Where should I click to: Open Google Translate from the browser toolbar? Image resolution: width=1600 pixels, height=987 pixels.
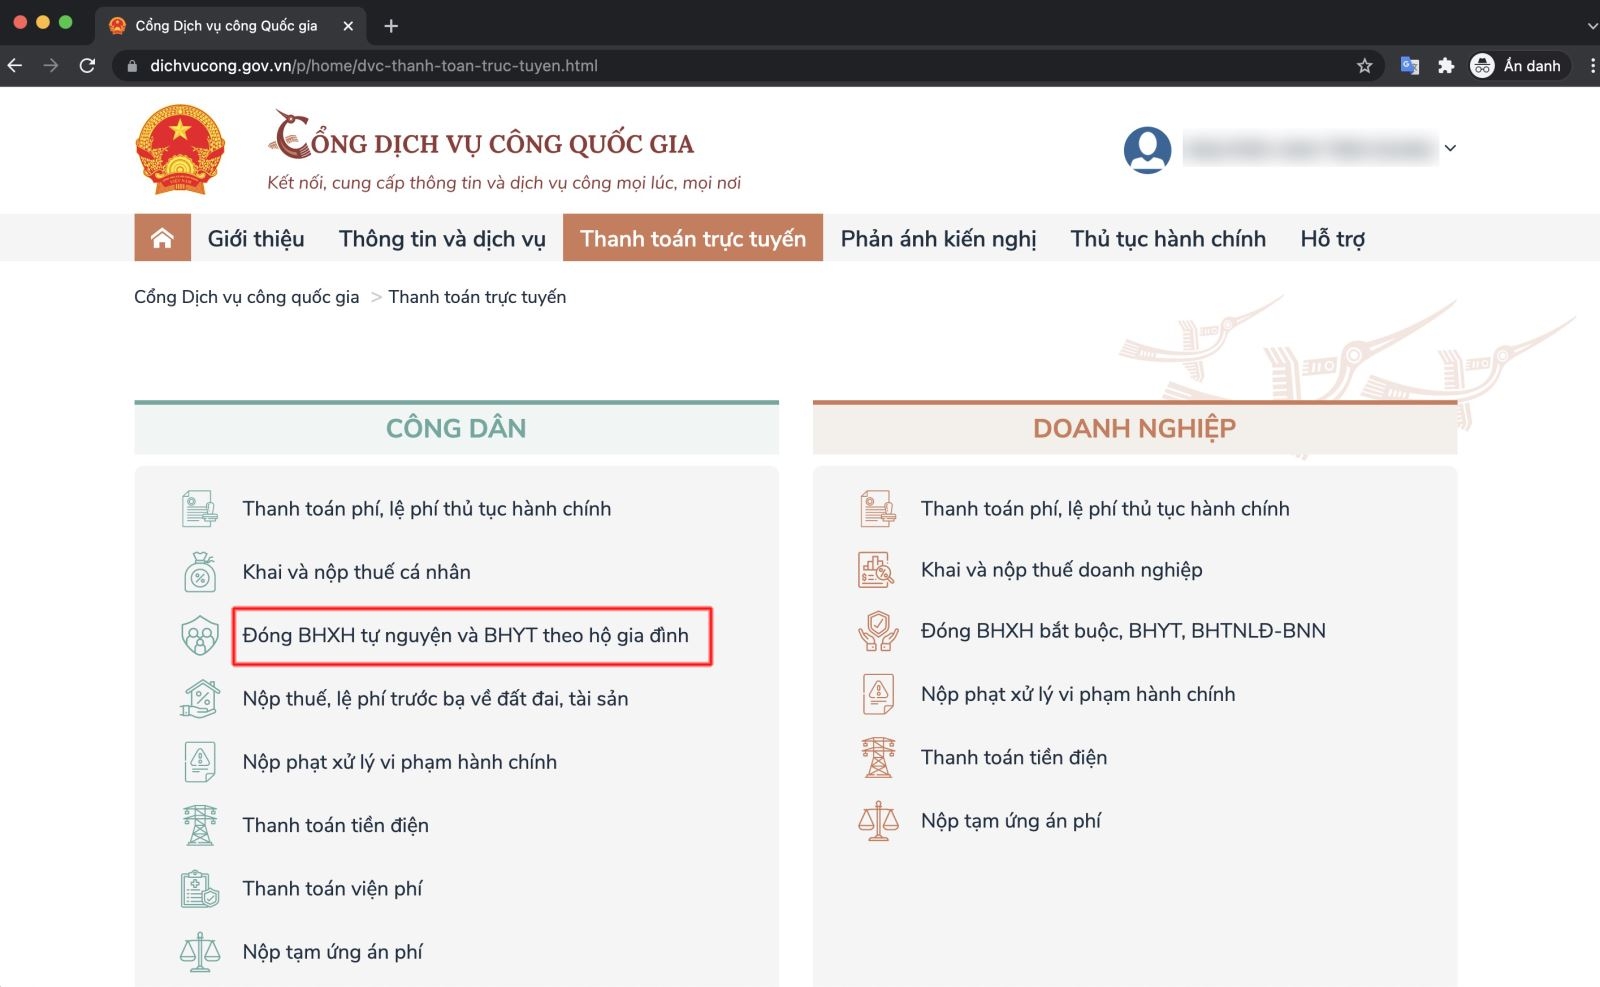pos(1410,65)
